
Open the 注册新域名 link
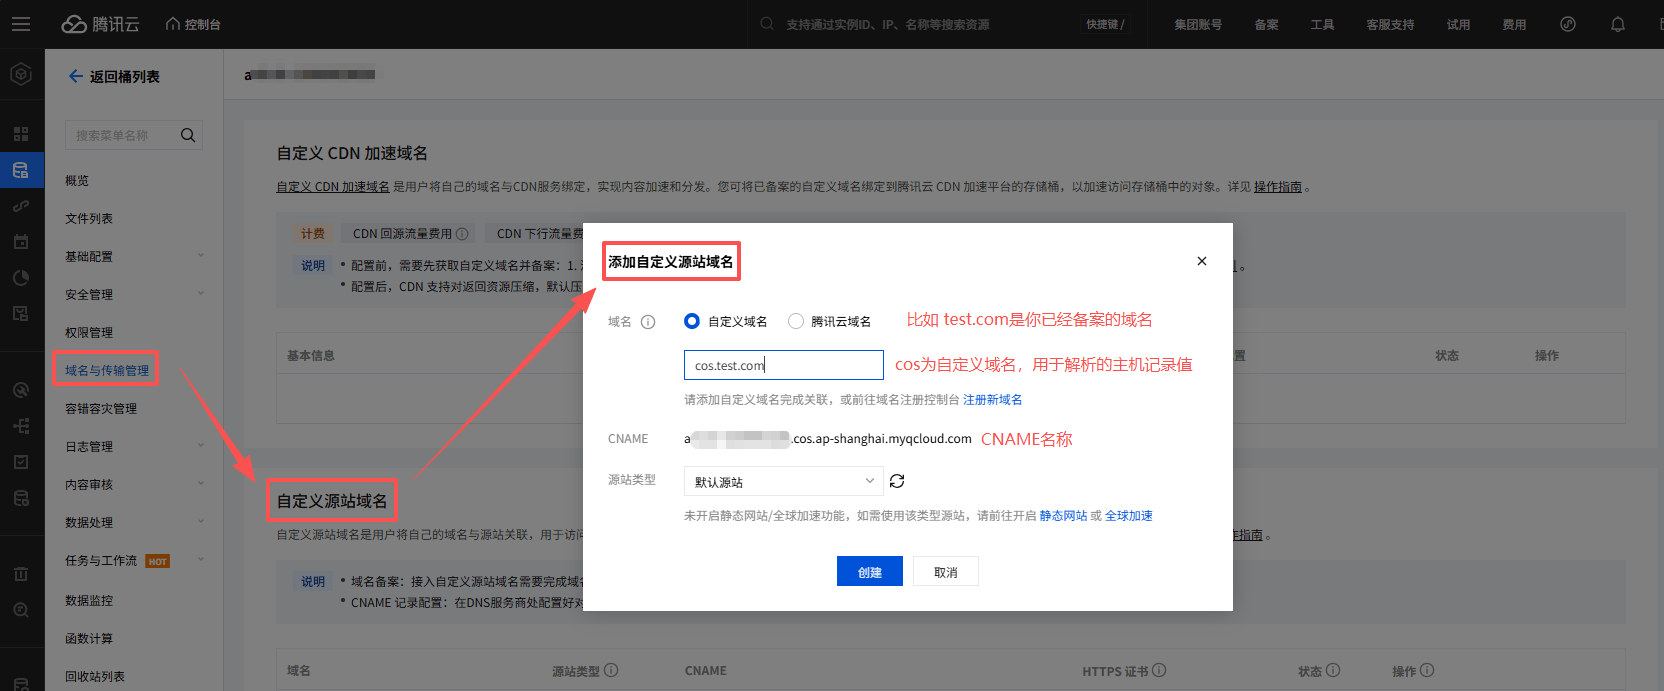[x=992, y=399]
